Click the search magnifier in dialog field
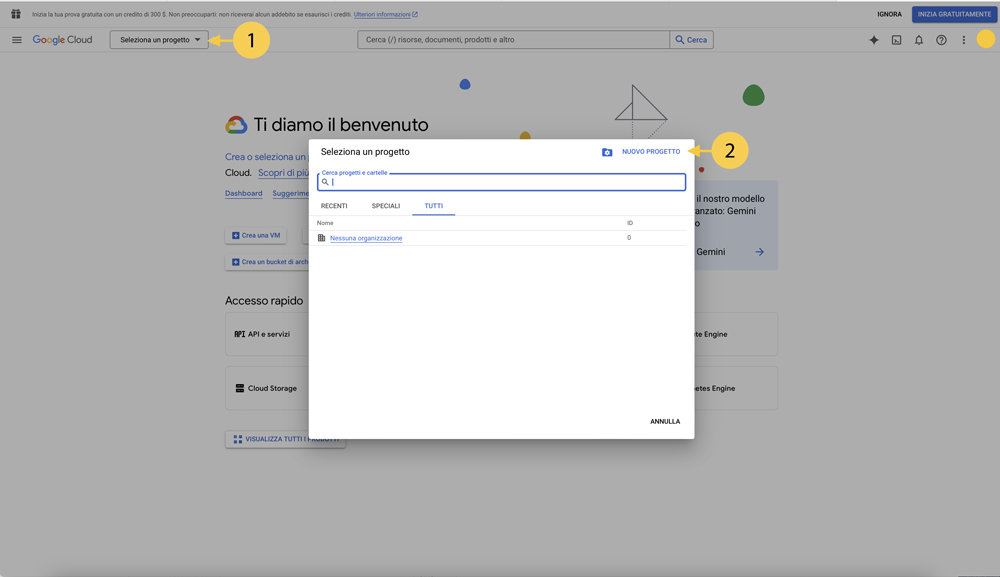Viewport: 1000px width, 577px height. 325,182
